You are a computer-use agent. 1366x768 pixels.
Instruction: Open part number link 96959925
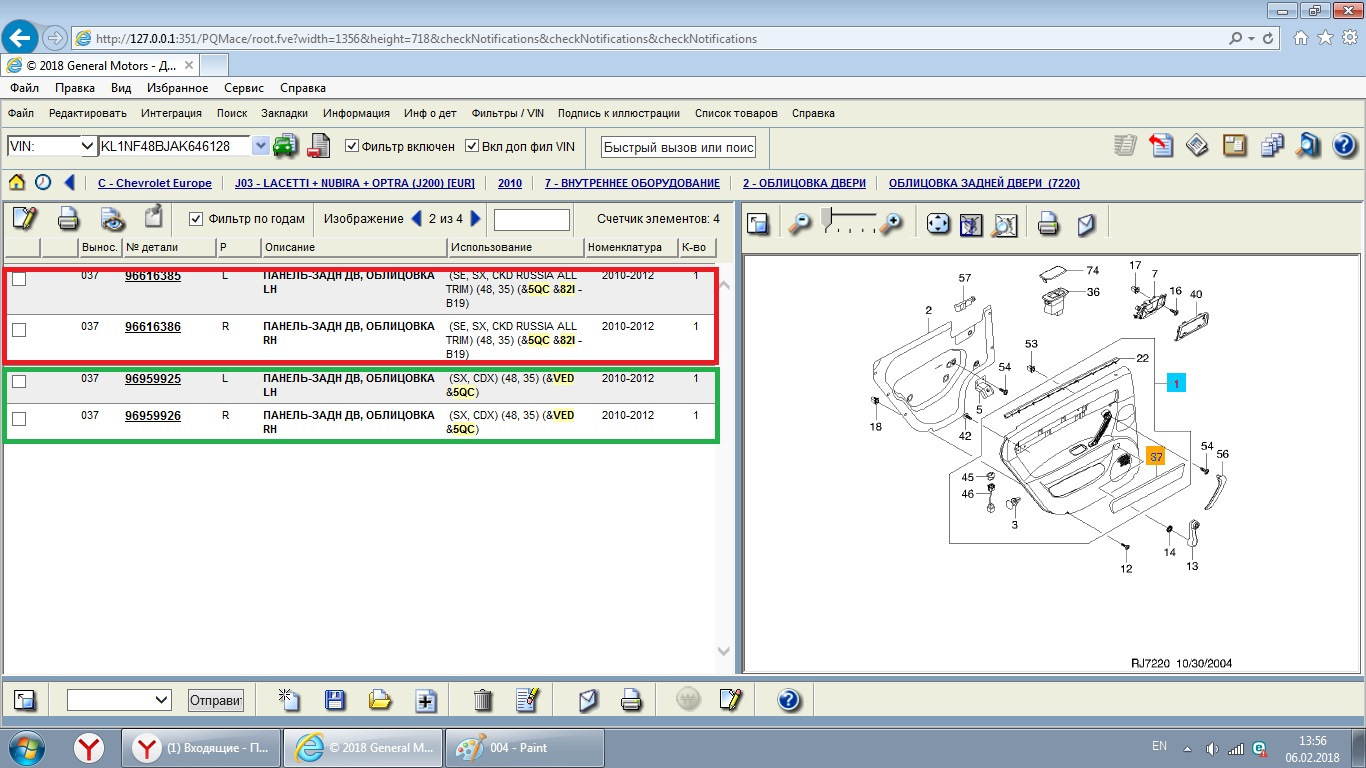(152, 379)
